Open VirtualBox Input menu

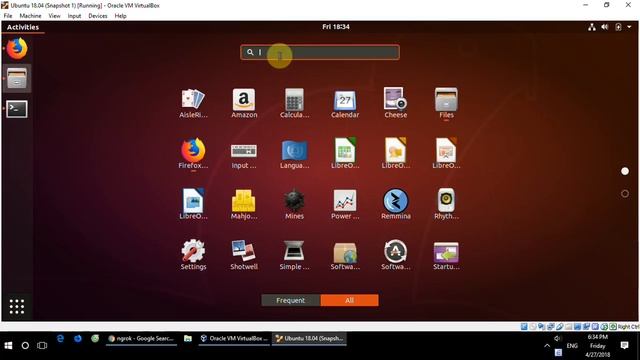point(74,16)
